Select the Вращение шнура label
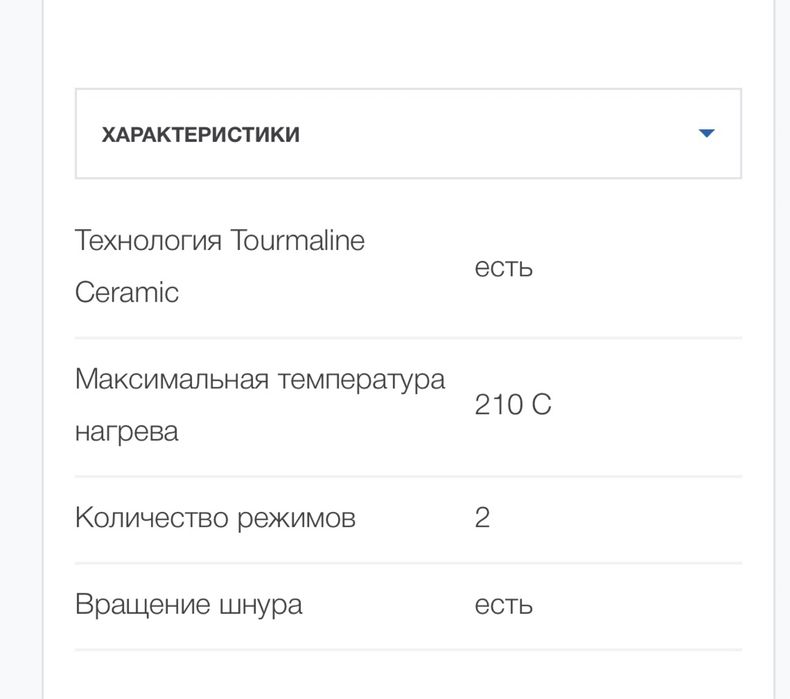Image resolution: width=790 pixels, height=699 pixels. tap(188, 604)
